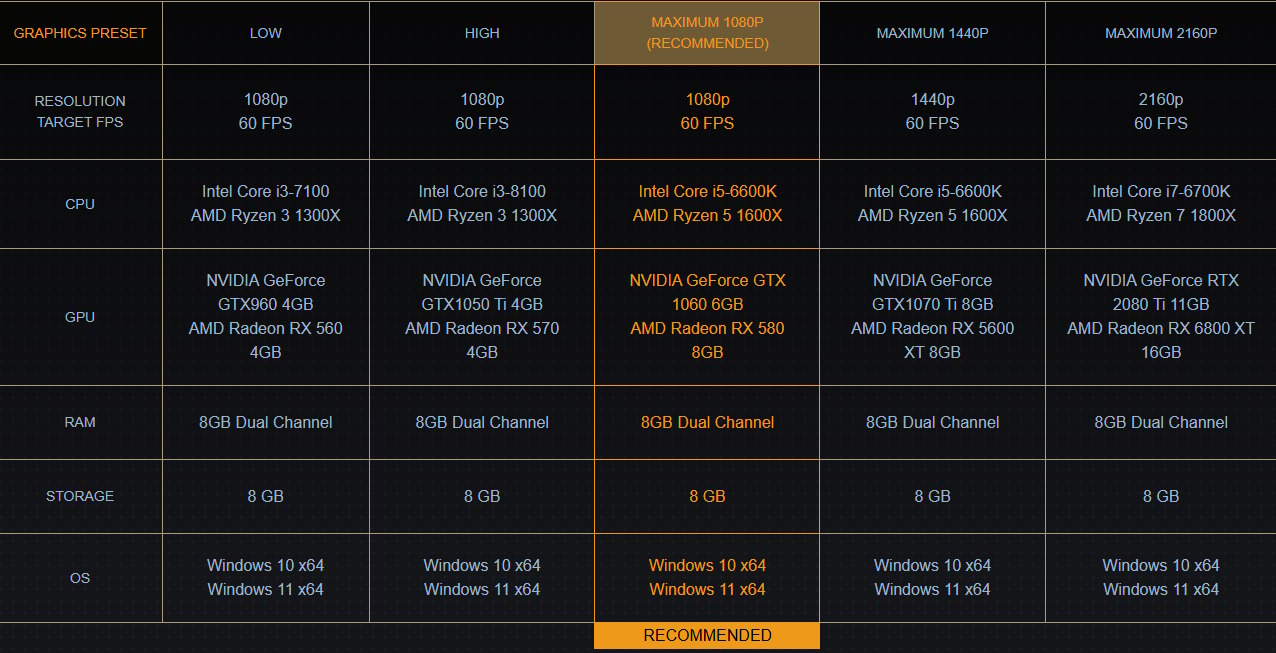The image size is (1276, 653).
Task: Select the MAXIMUM 1080P (RECOMMENDED) header
Action: pyautogui.click(x=707, y=33)
